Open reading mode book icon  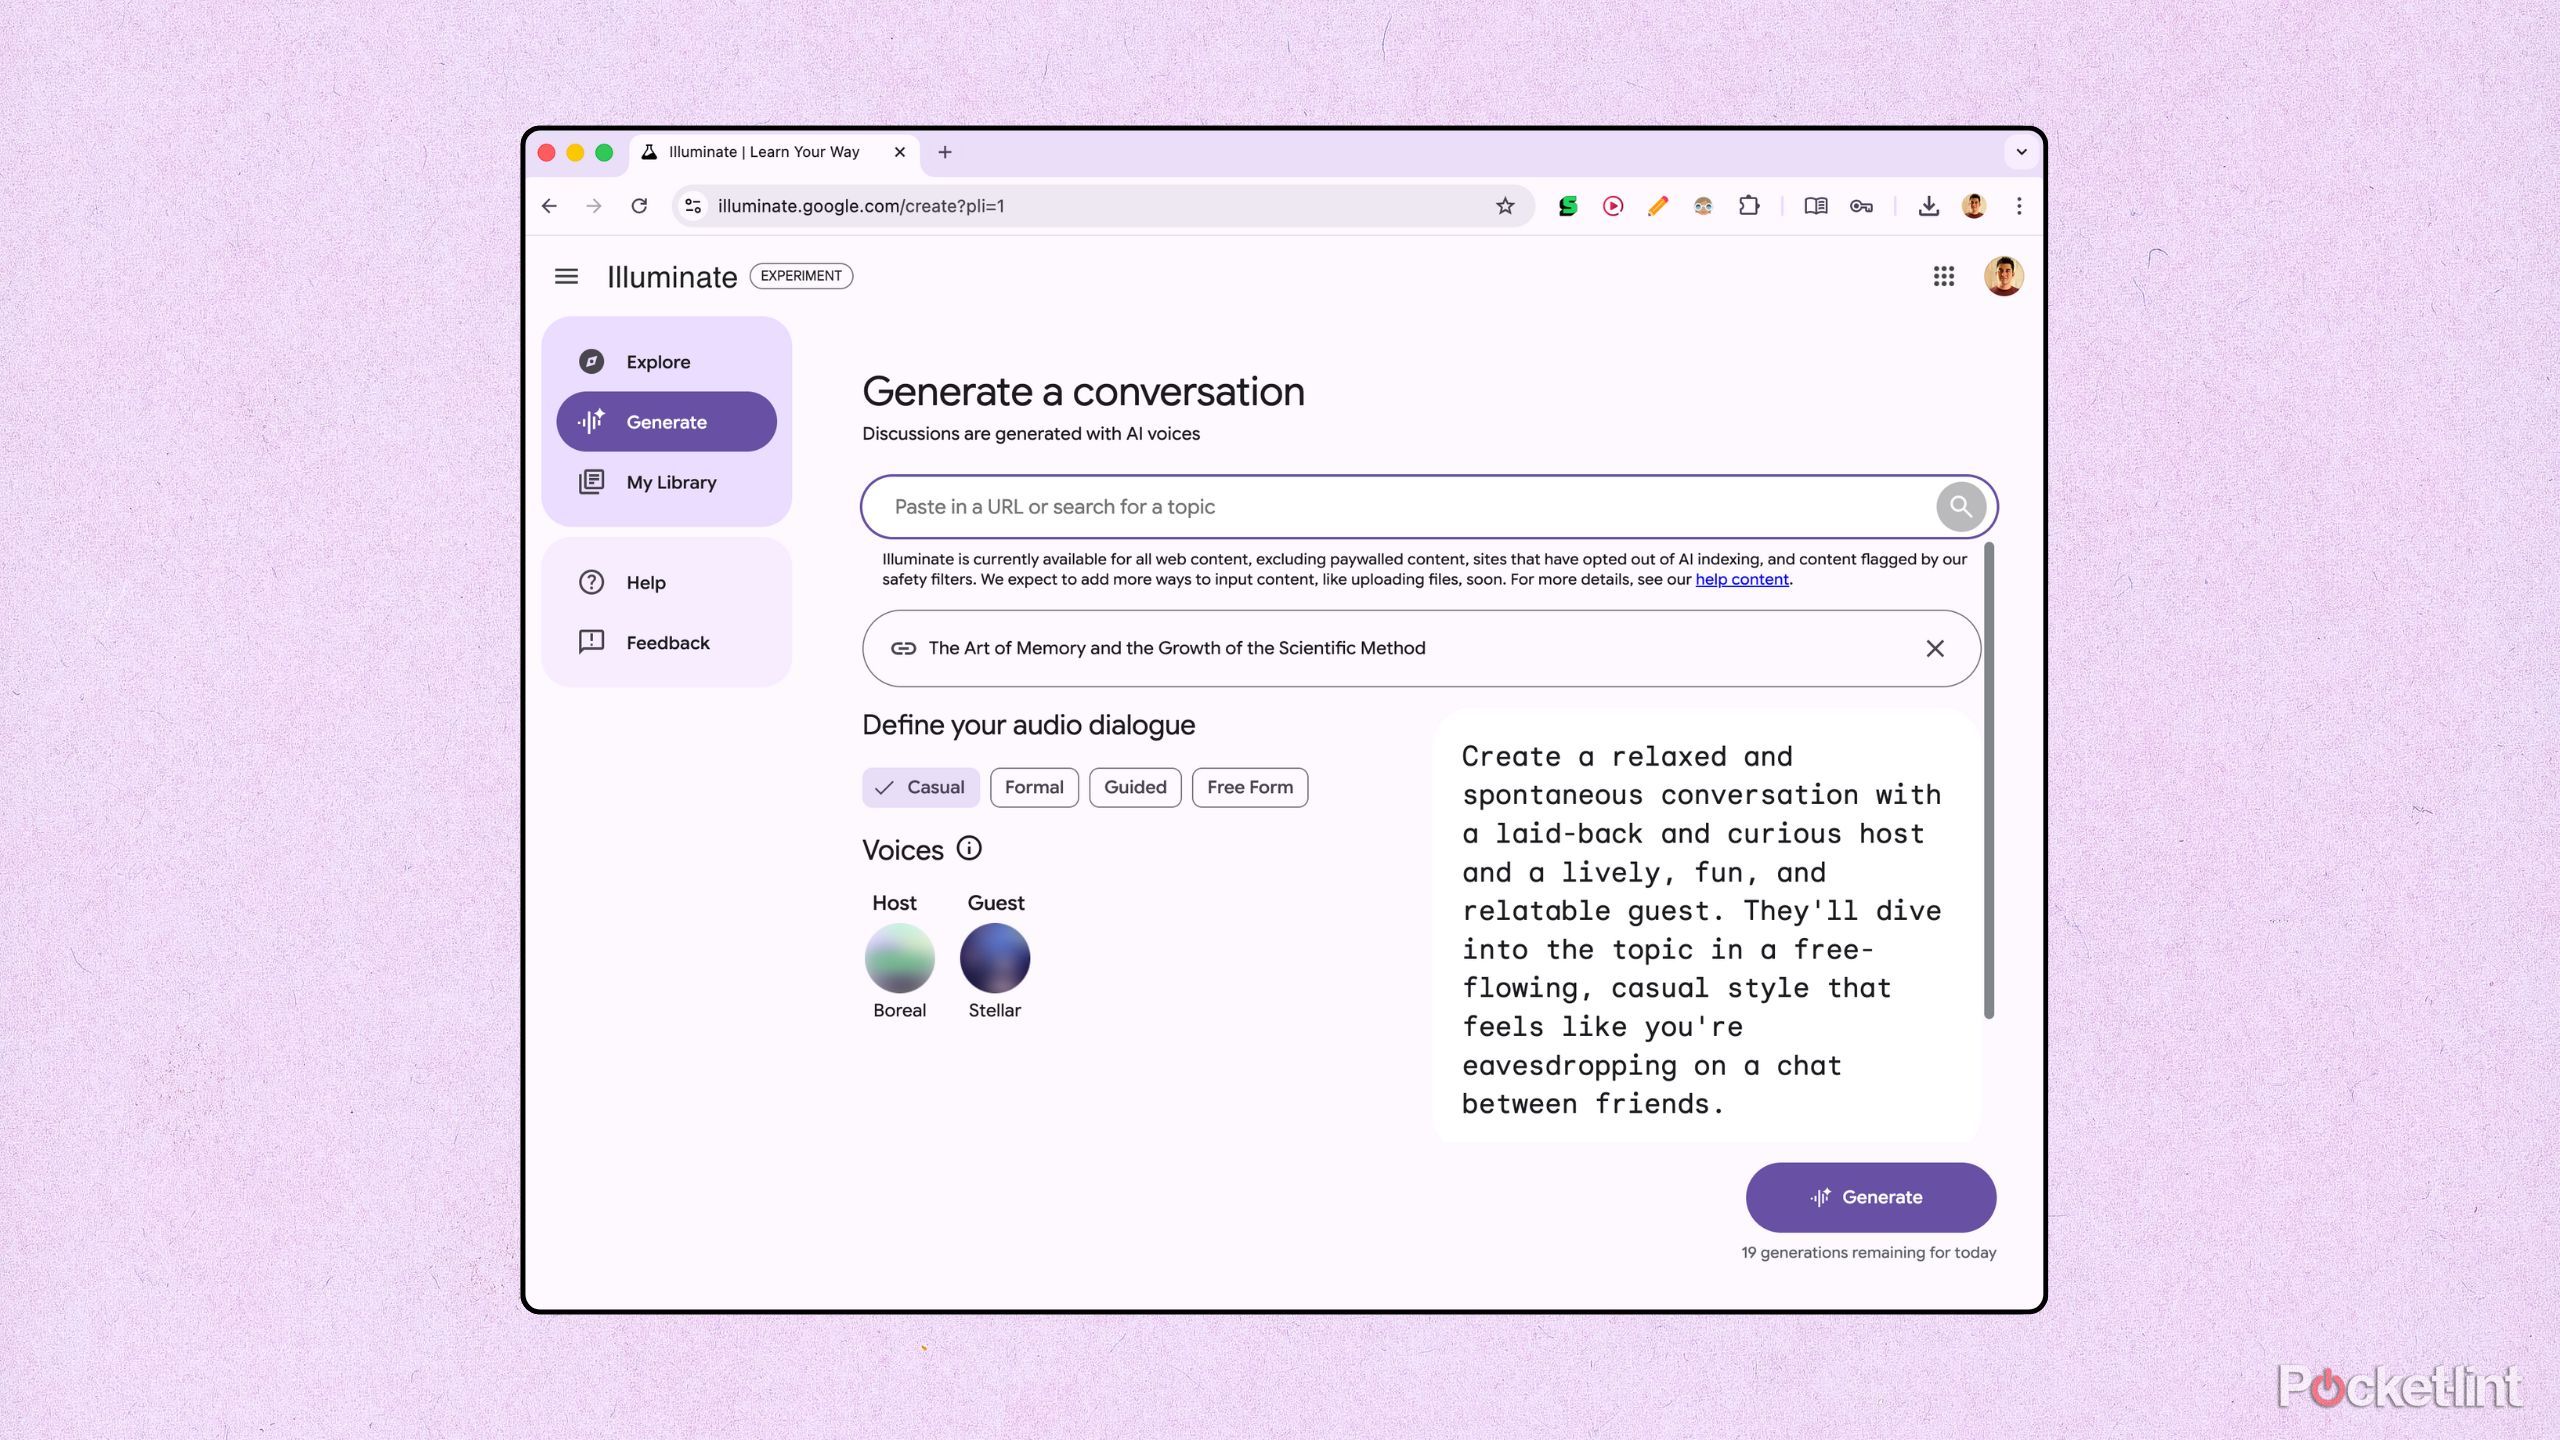[x=1816, y=206]
